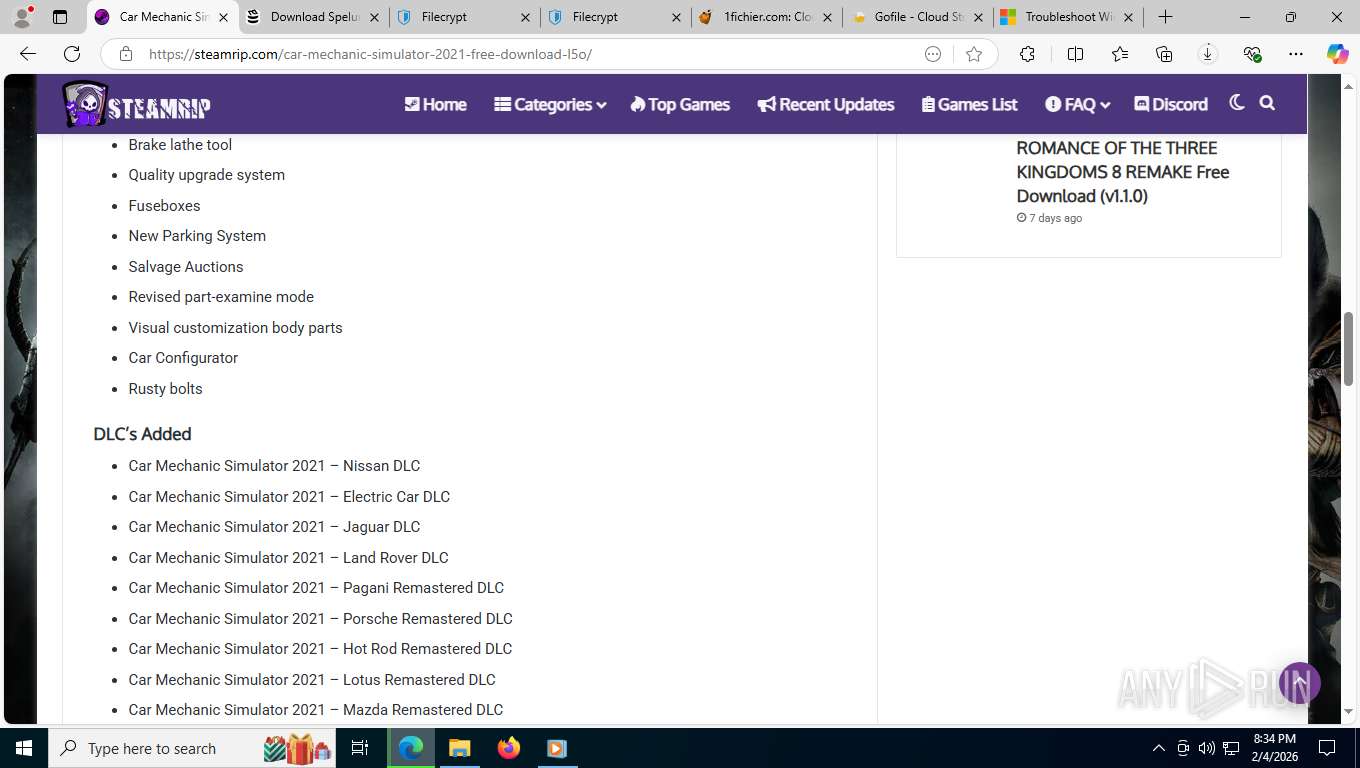
Task: Open the Discord link
Action: coord(1171,104)
